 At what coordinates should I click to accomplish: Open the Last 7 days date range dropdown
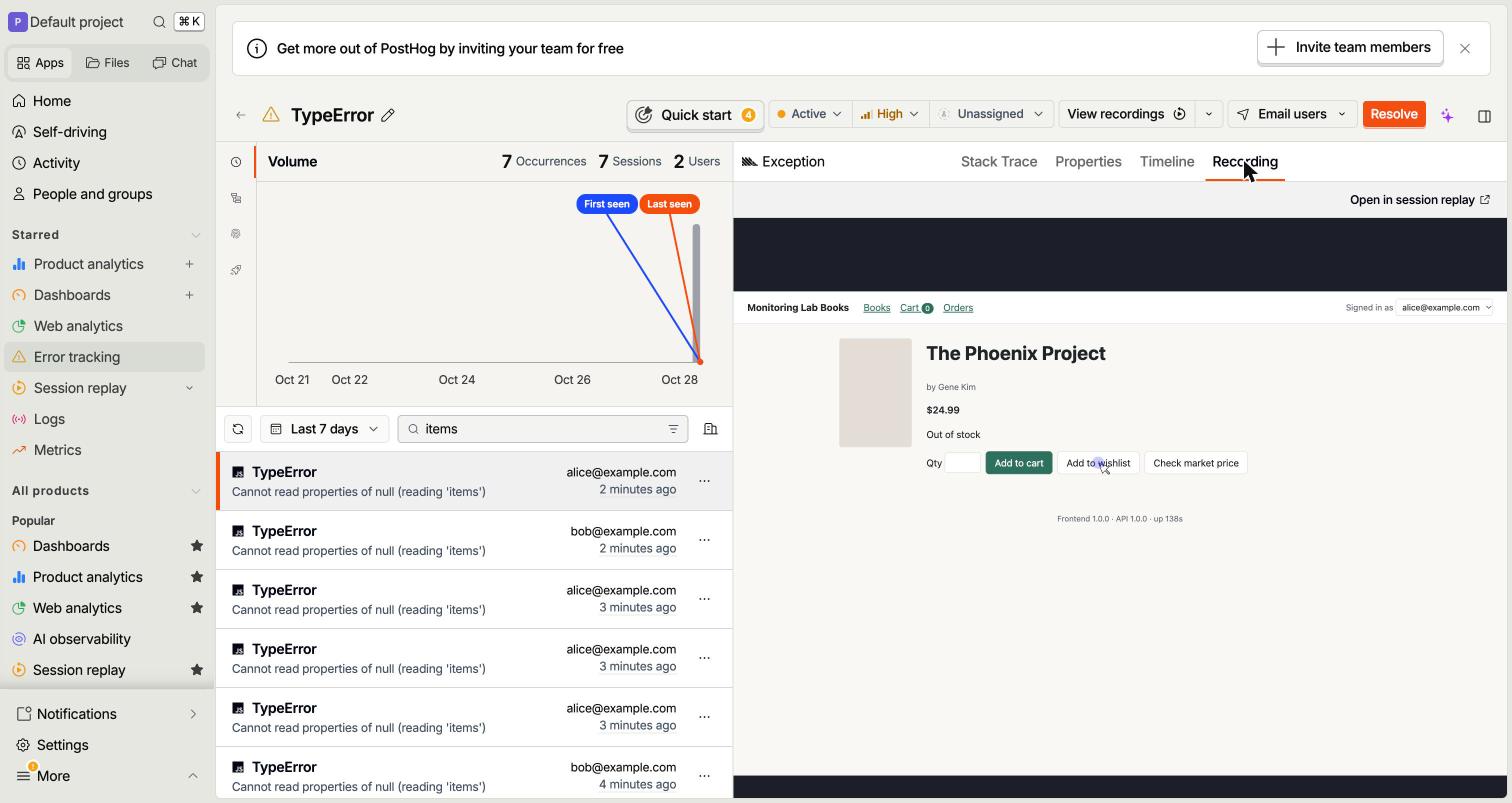(325, 429)
